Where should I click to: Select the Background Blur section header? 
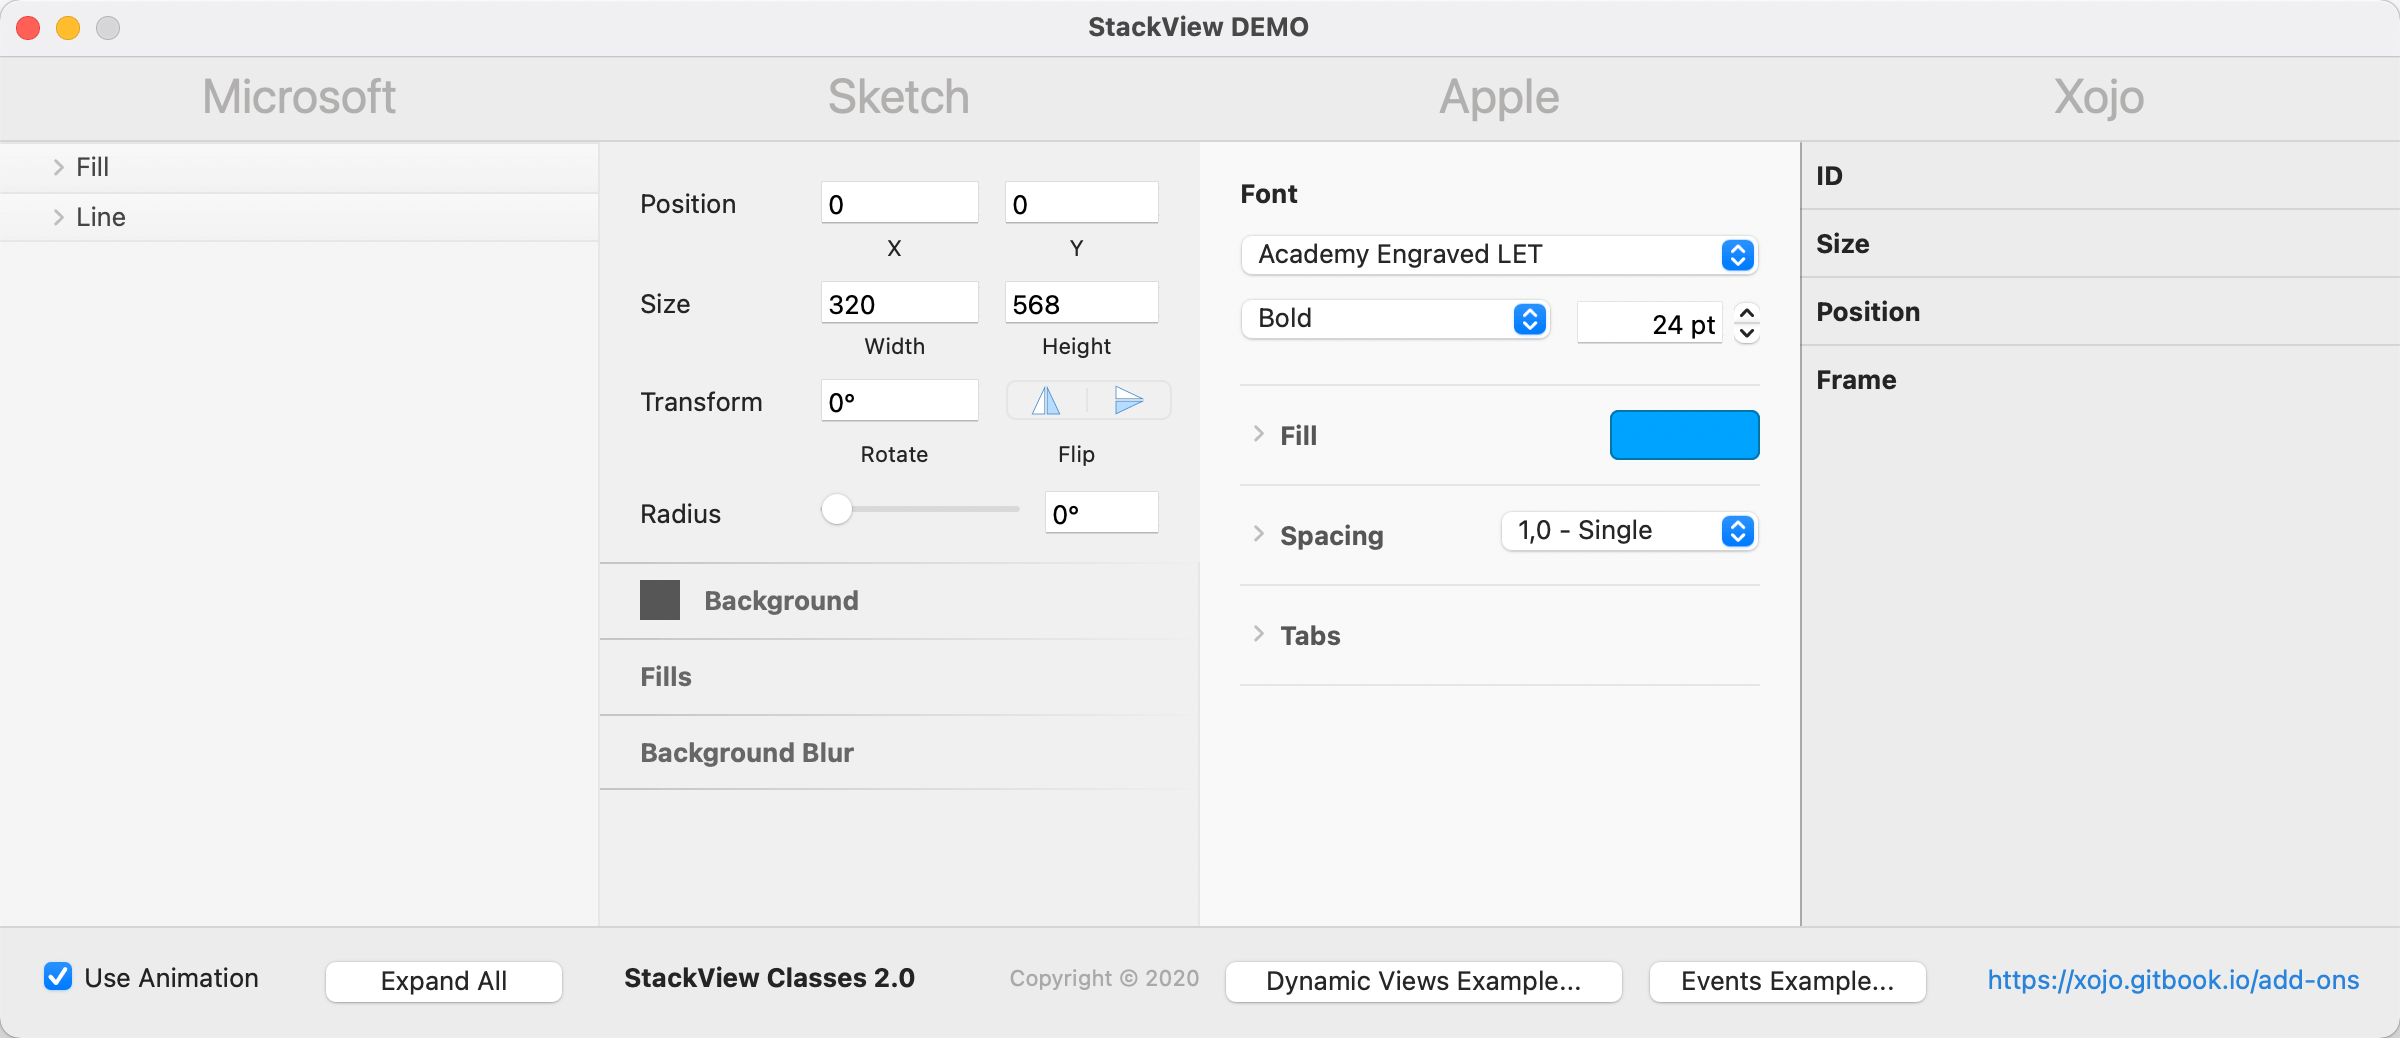pyautogui.click(x=899, y=753)
